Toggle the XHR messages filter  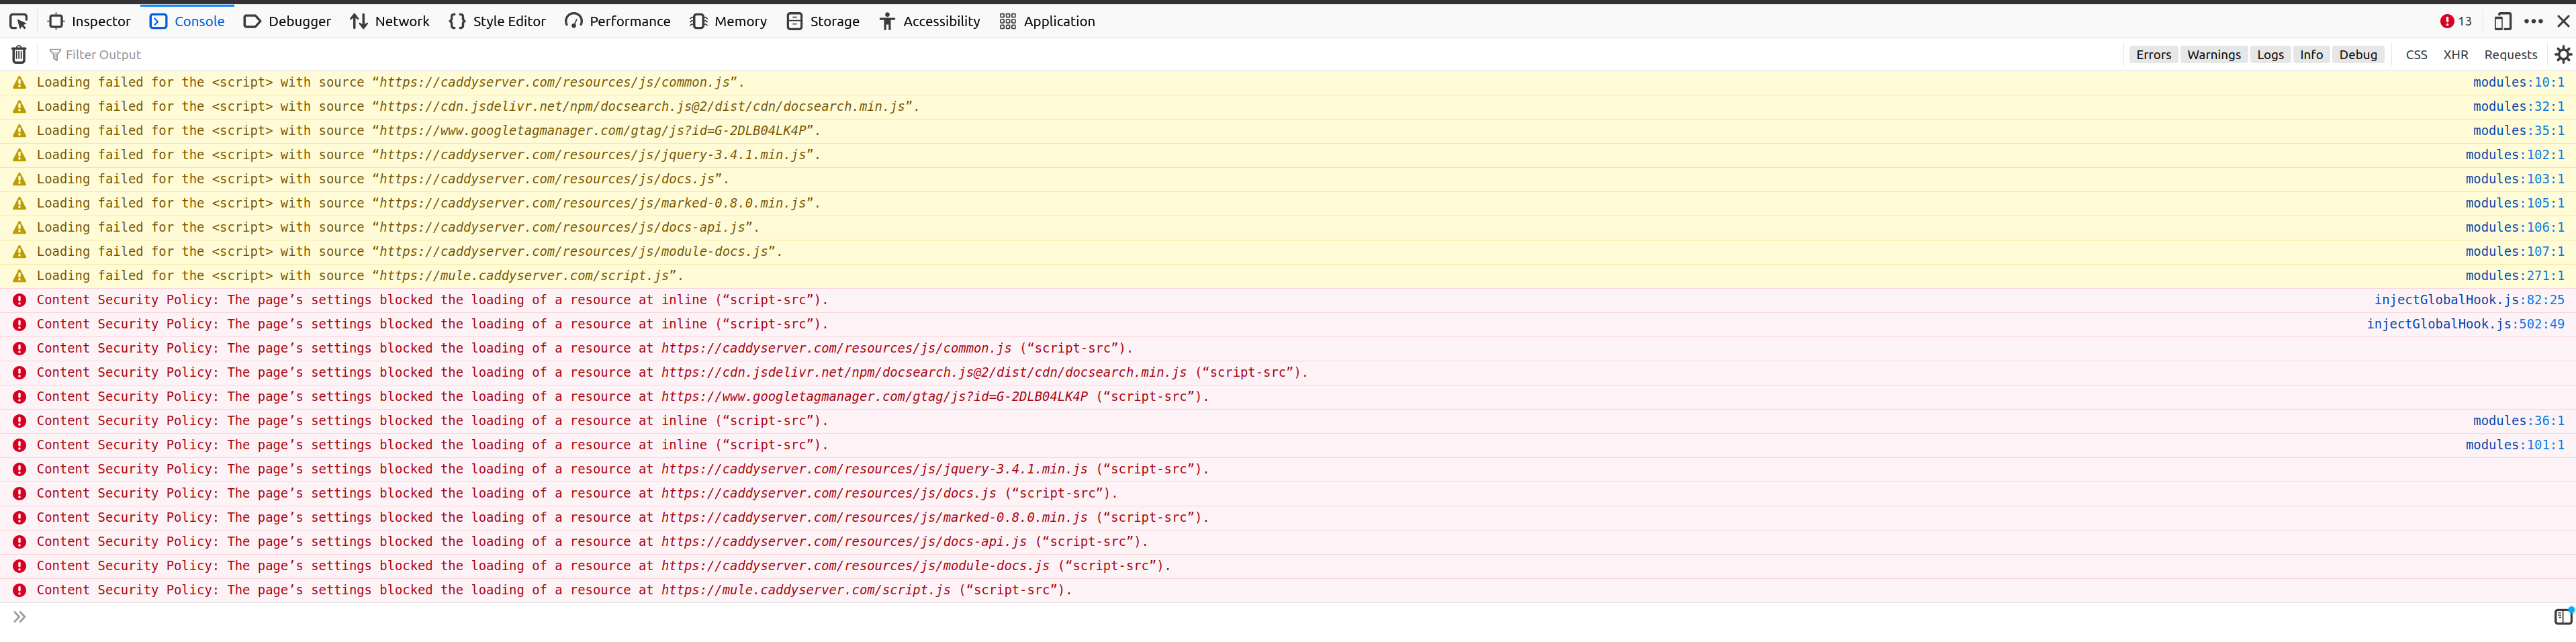point(2456,54)
